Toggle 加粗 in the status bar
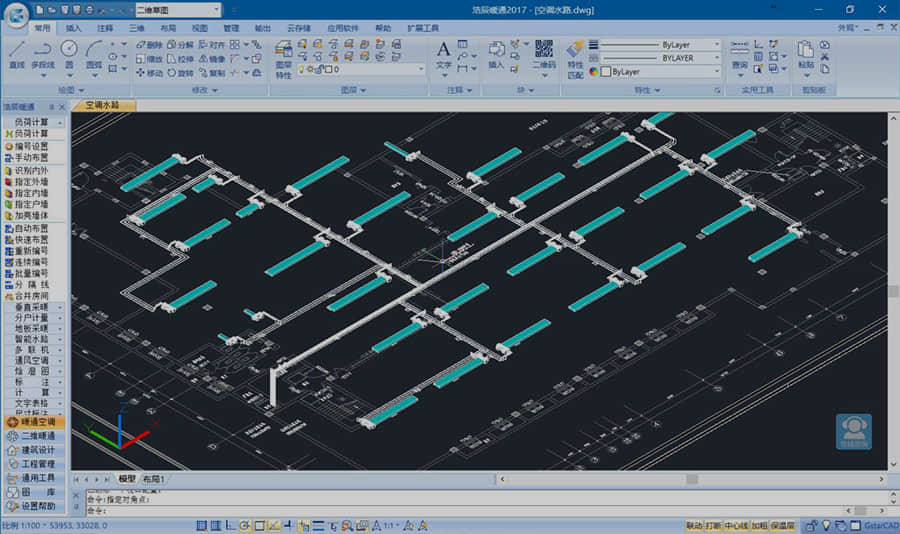Image resolution: width=900 pixels, height=534 pixels. point(760,525)
